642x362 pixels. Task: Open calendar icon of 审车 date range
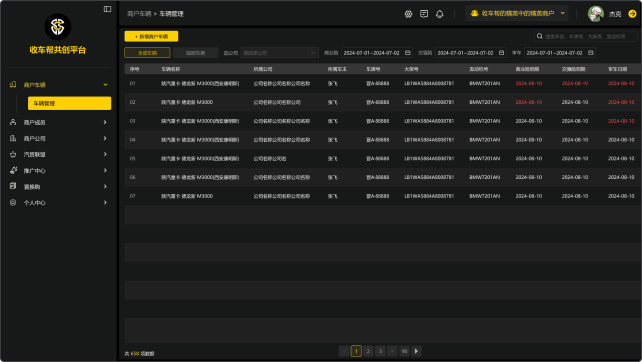tap(590, 52)
